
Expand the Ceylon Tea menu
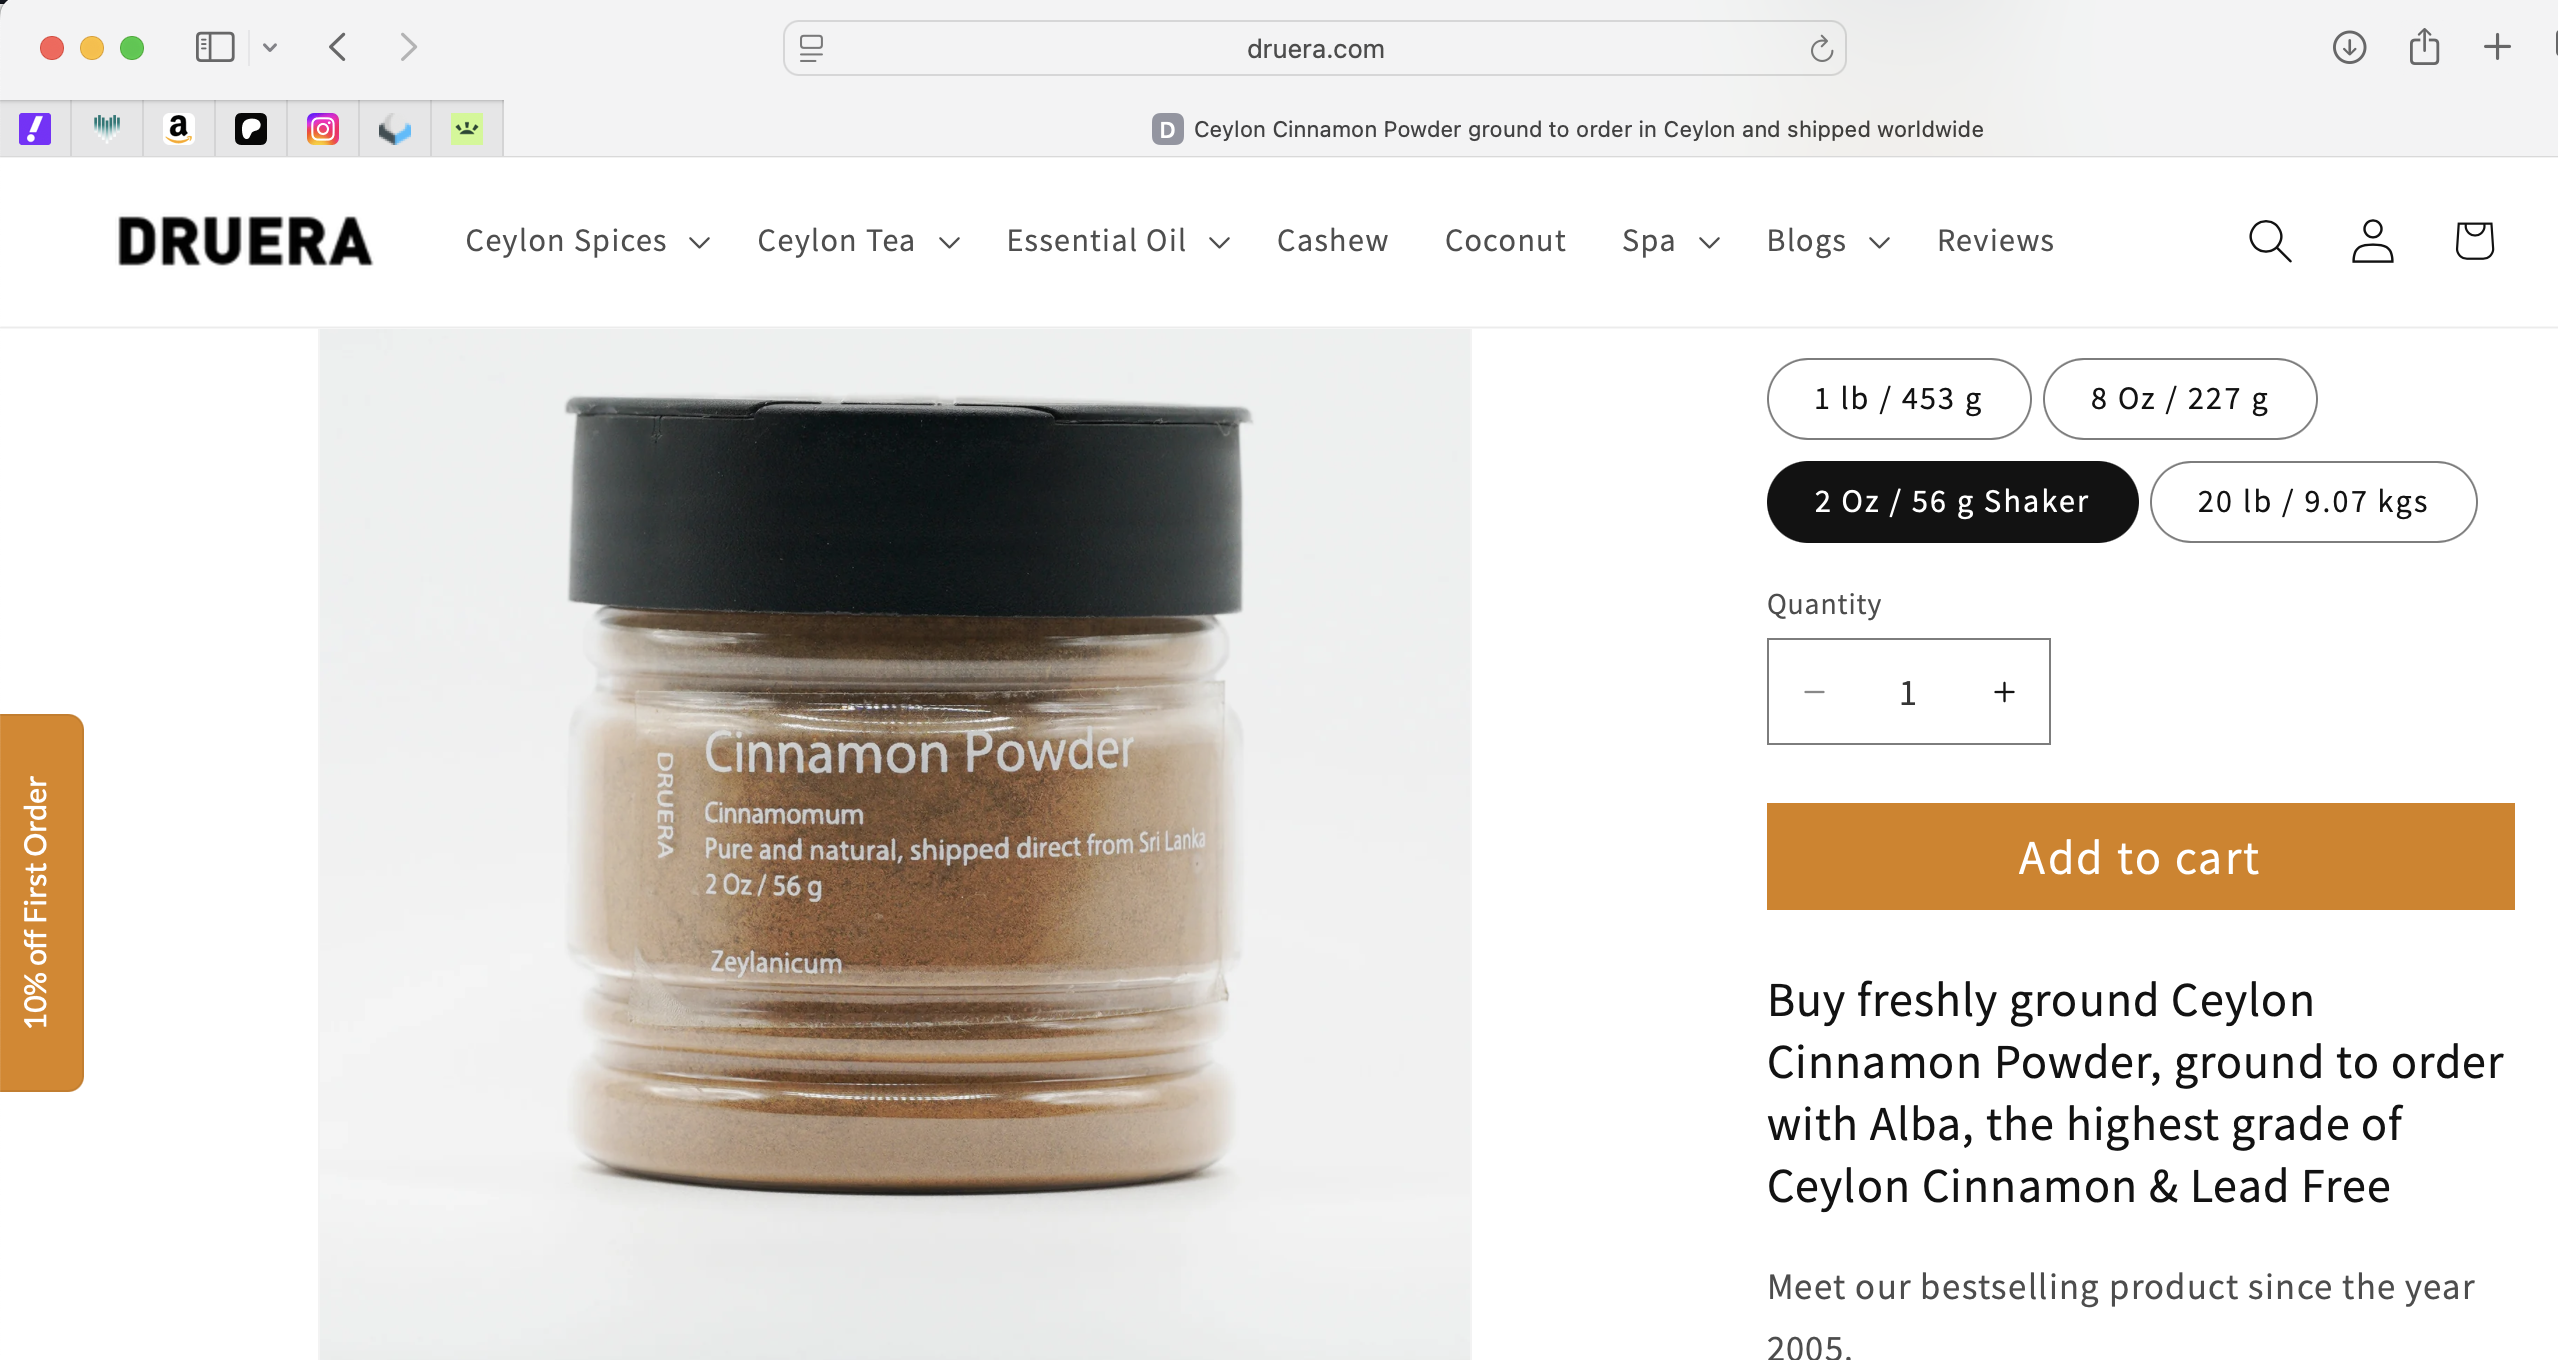[x=859, y=241]
